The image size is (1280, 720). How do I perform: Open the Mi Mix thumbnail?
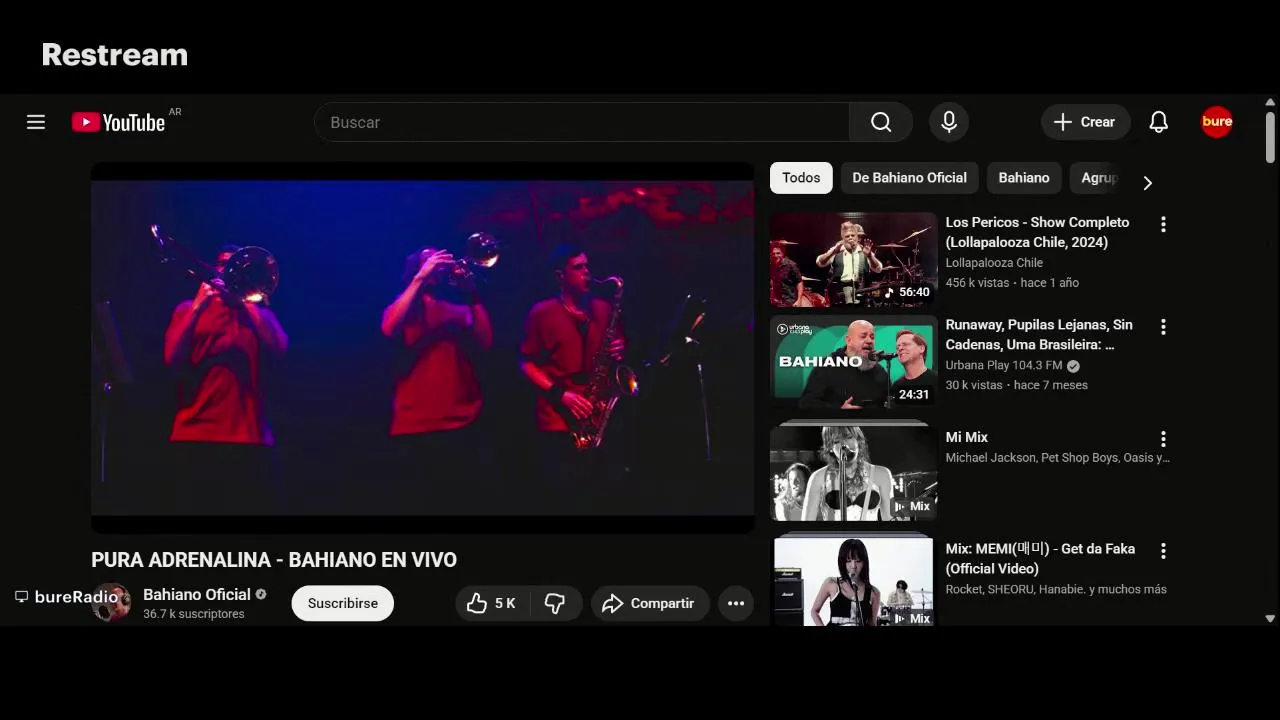[x=853, y=471]
